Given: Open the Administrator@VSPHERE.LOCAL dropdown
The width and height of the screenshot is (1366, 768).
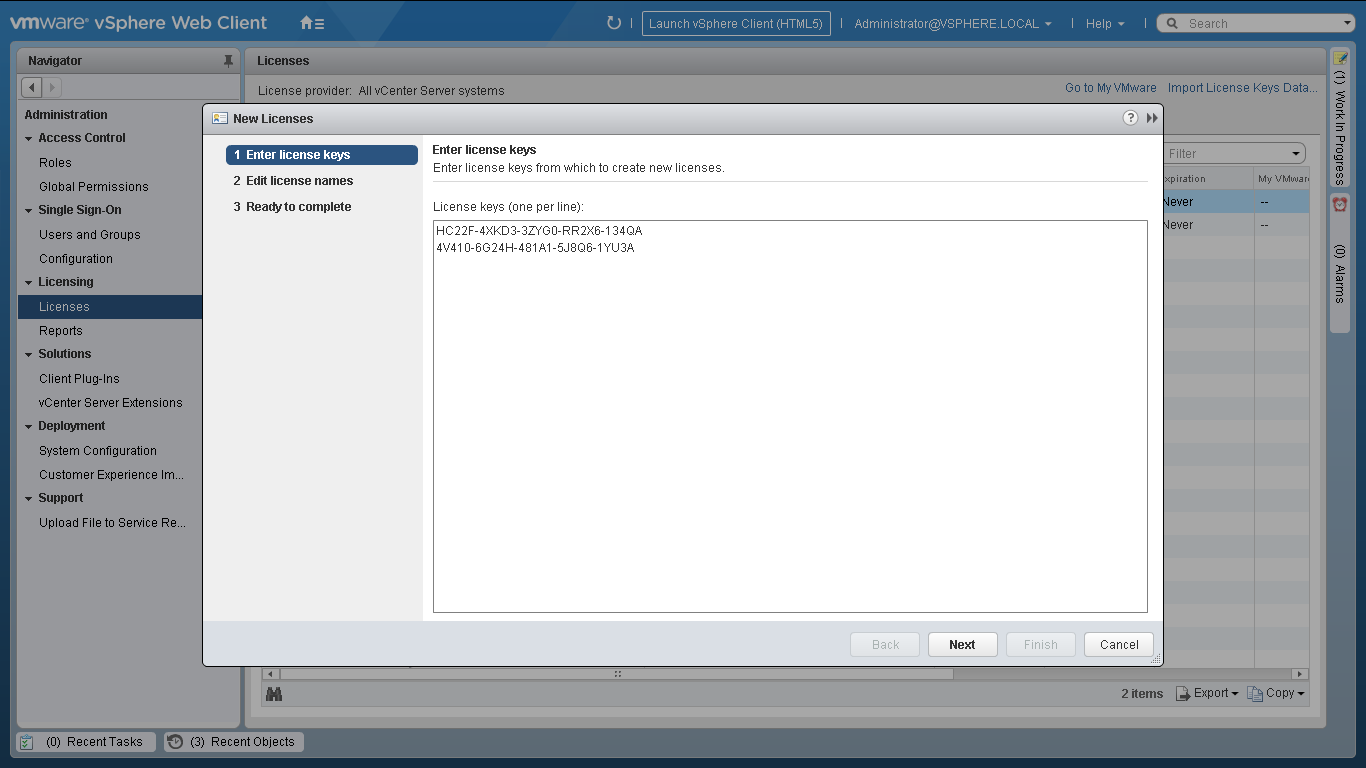Looking at the screenshot, I should [952, 24].
